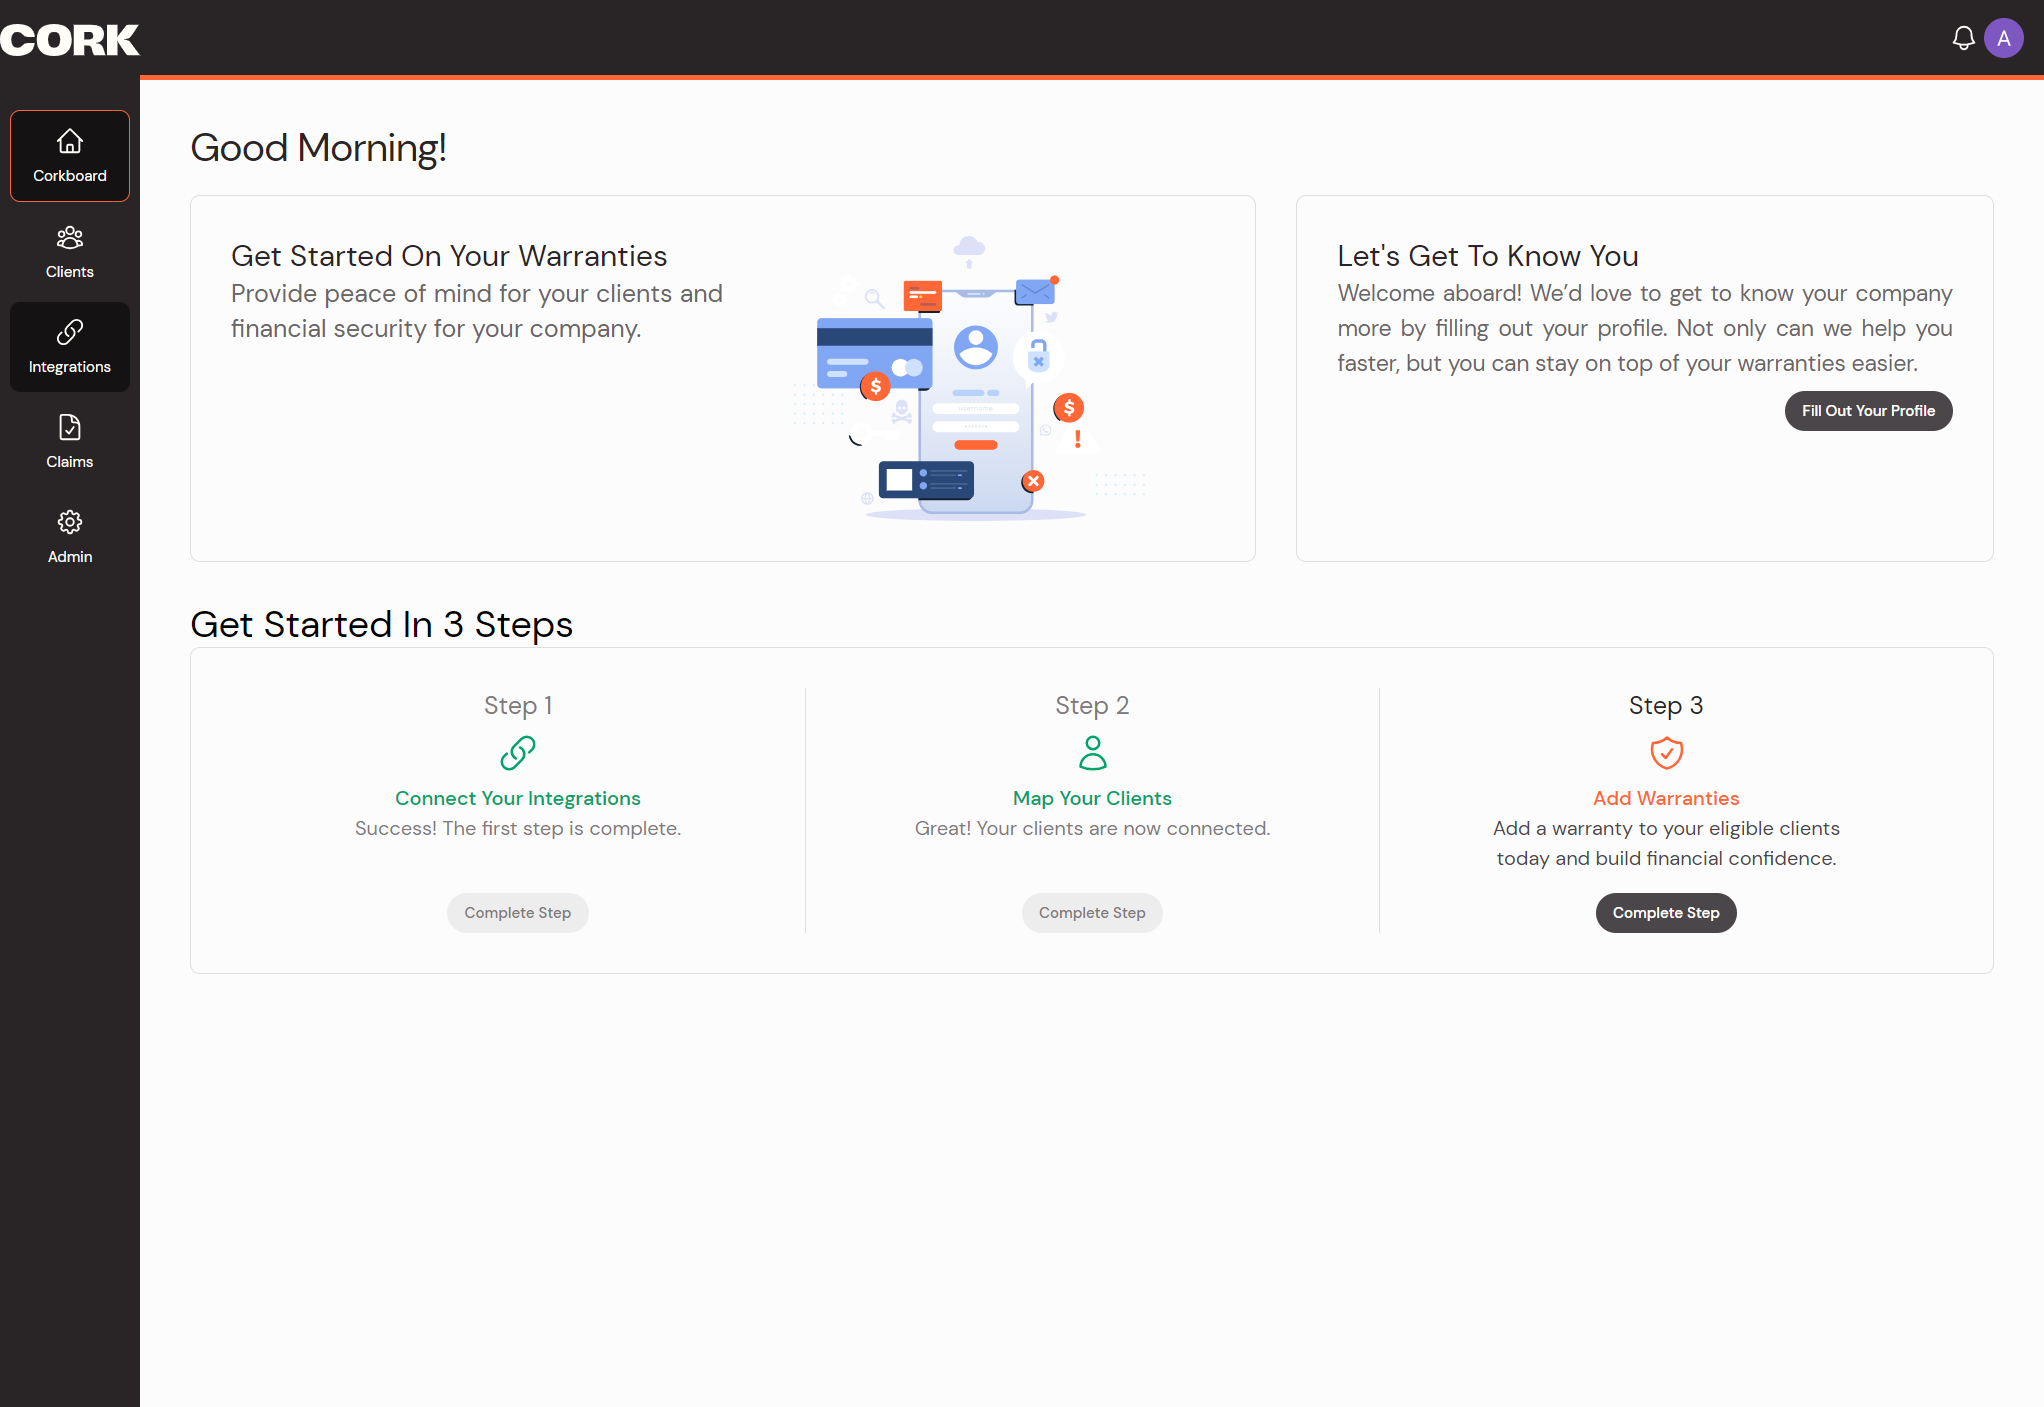Open the Admin settings section
Image resolution: width=2044 pixels, height=1407 pixels.
[x=70, y=537]
